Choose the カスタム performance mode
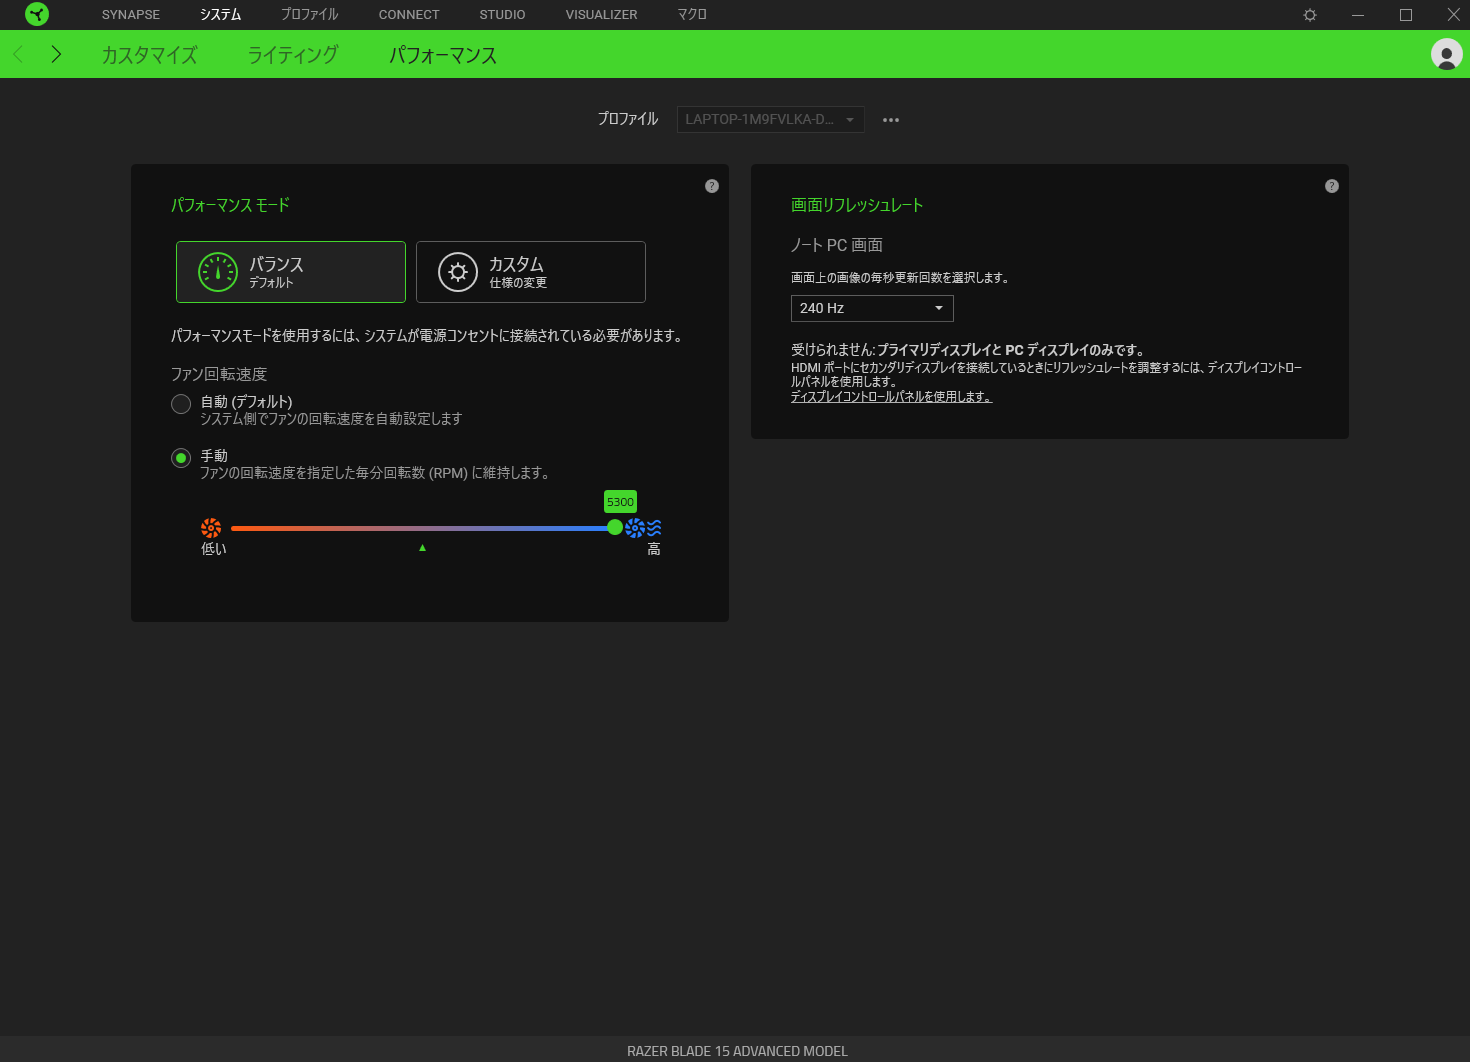The image size is (1470, 1062). coord(531,272)
